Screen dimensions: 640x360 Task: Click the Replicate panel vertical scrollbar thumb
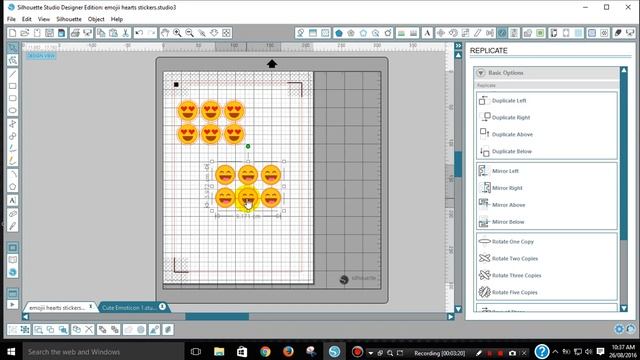coord(624,157)
